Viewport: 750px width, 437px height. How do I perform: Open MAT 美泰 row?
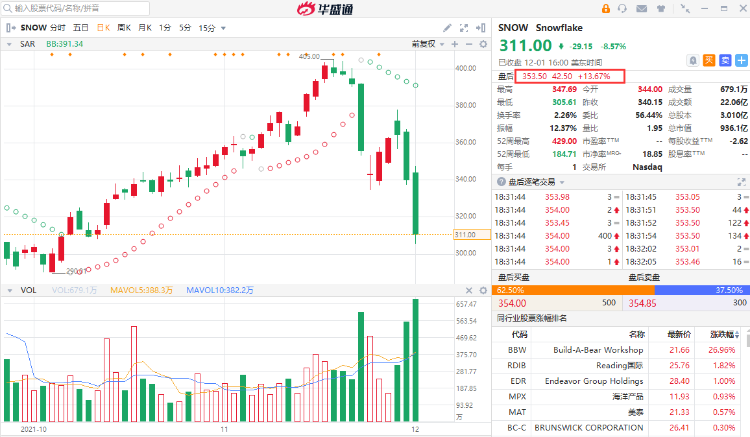(618, 412)
